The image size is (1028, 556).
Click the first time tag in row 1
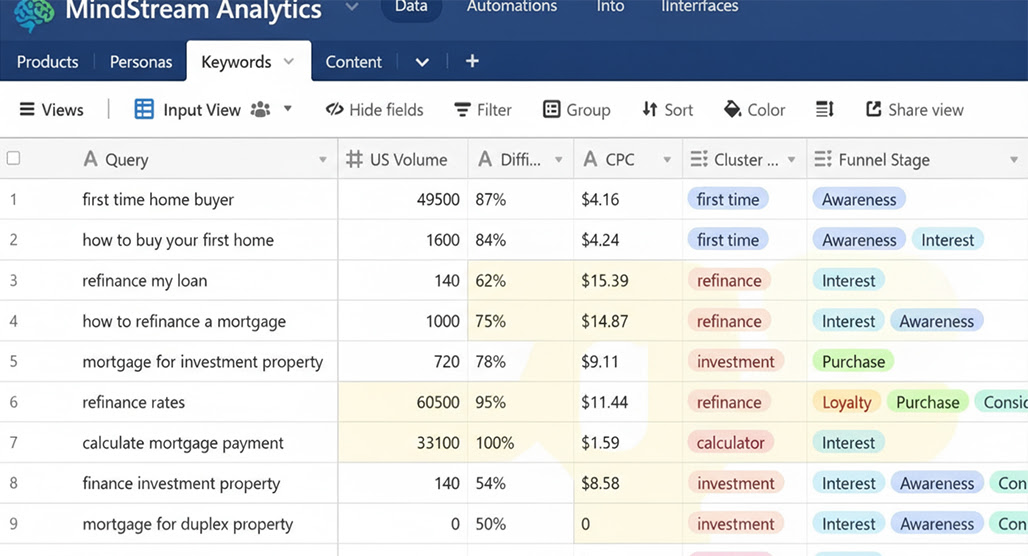point(728,199)
